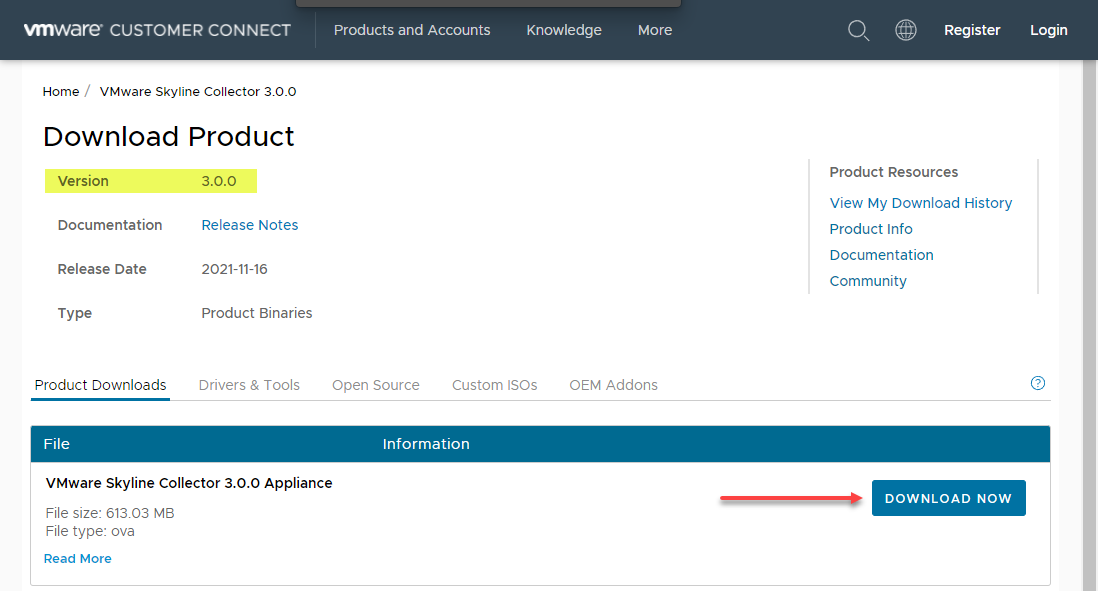Click File type ova text
Image resolution: width=1098 pixels, height=591 pixels.
pyautogui.click(x=90, y=531)
